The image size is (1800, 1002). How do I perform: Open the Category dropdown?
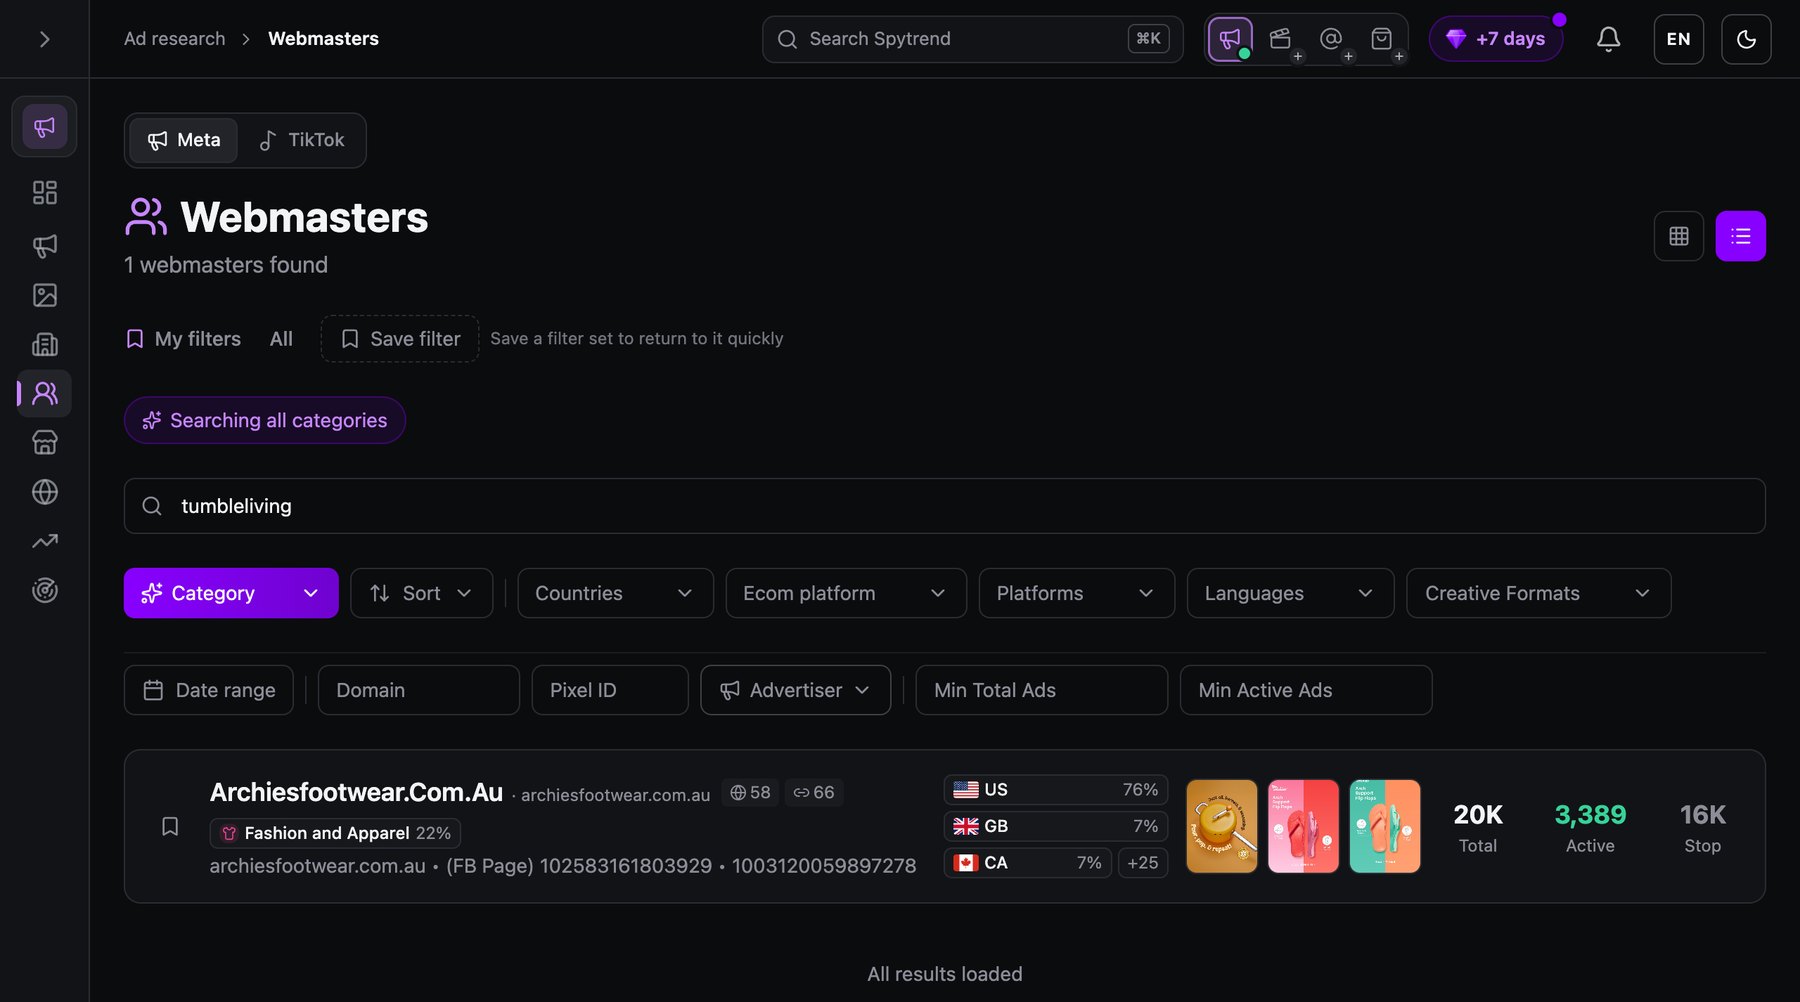point(231,593)
